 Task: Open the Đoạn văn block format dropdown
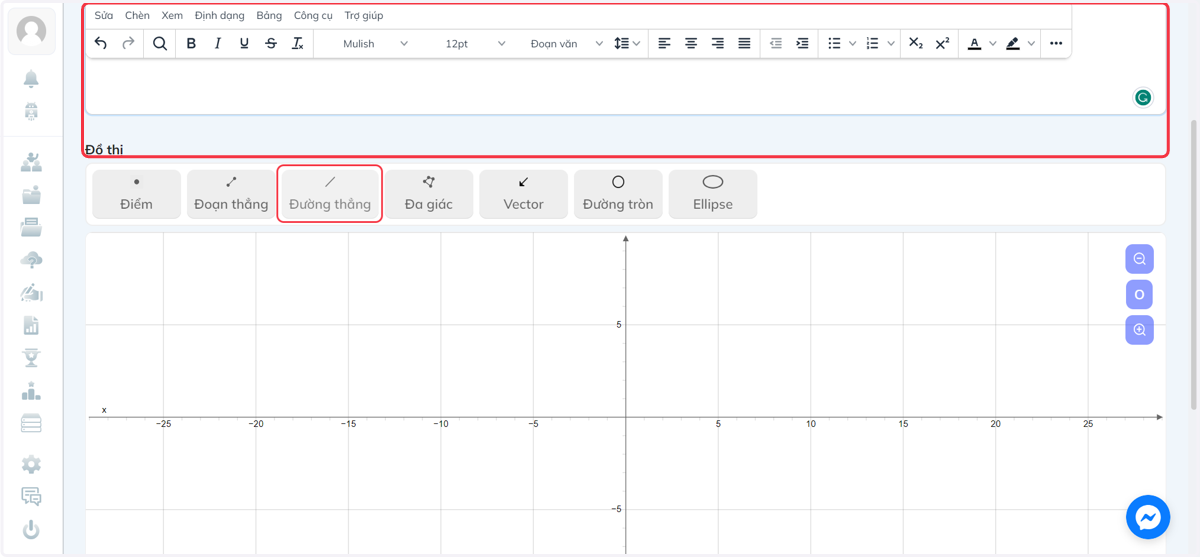[566, 44]
